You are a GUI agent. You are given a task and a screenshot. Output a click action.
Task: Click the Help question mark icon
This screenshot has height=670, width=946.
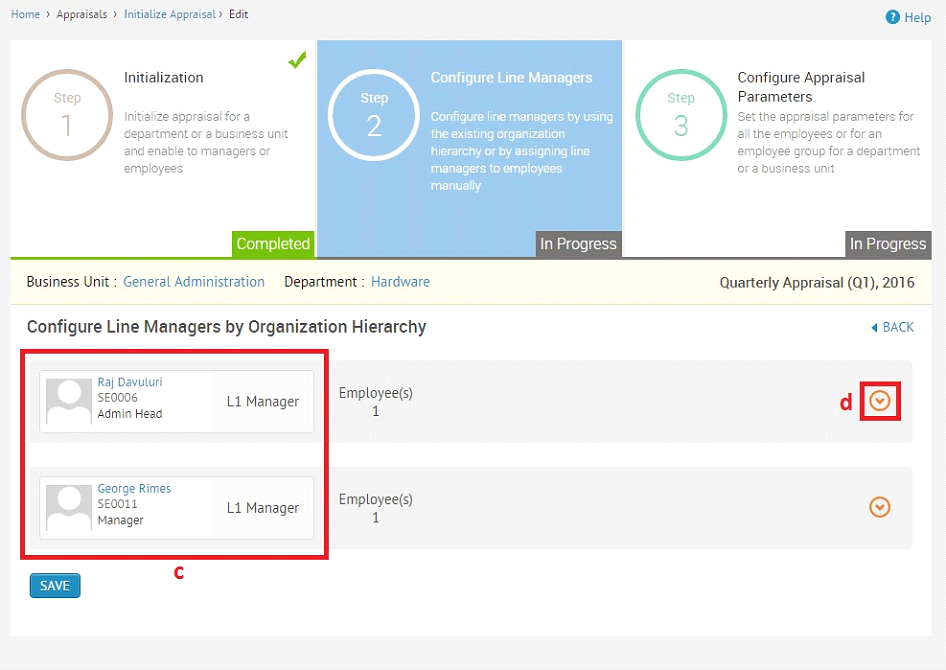pos(892,17)
